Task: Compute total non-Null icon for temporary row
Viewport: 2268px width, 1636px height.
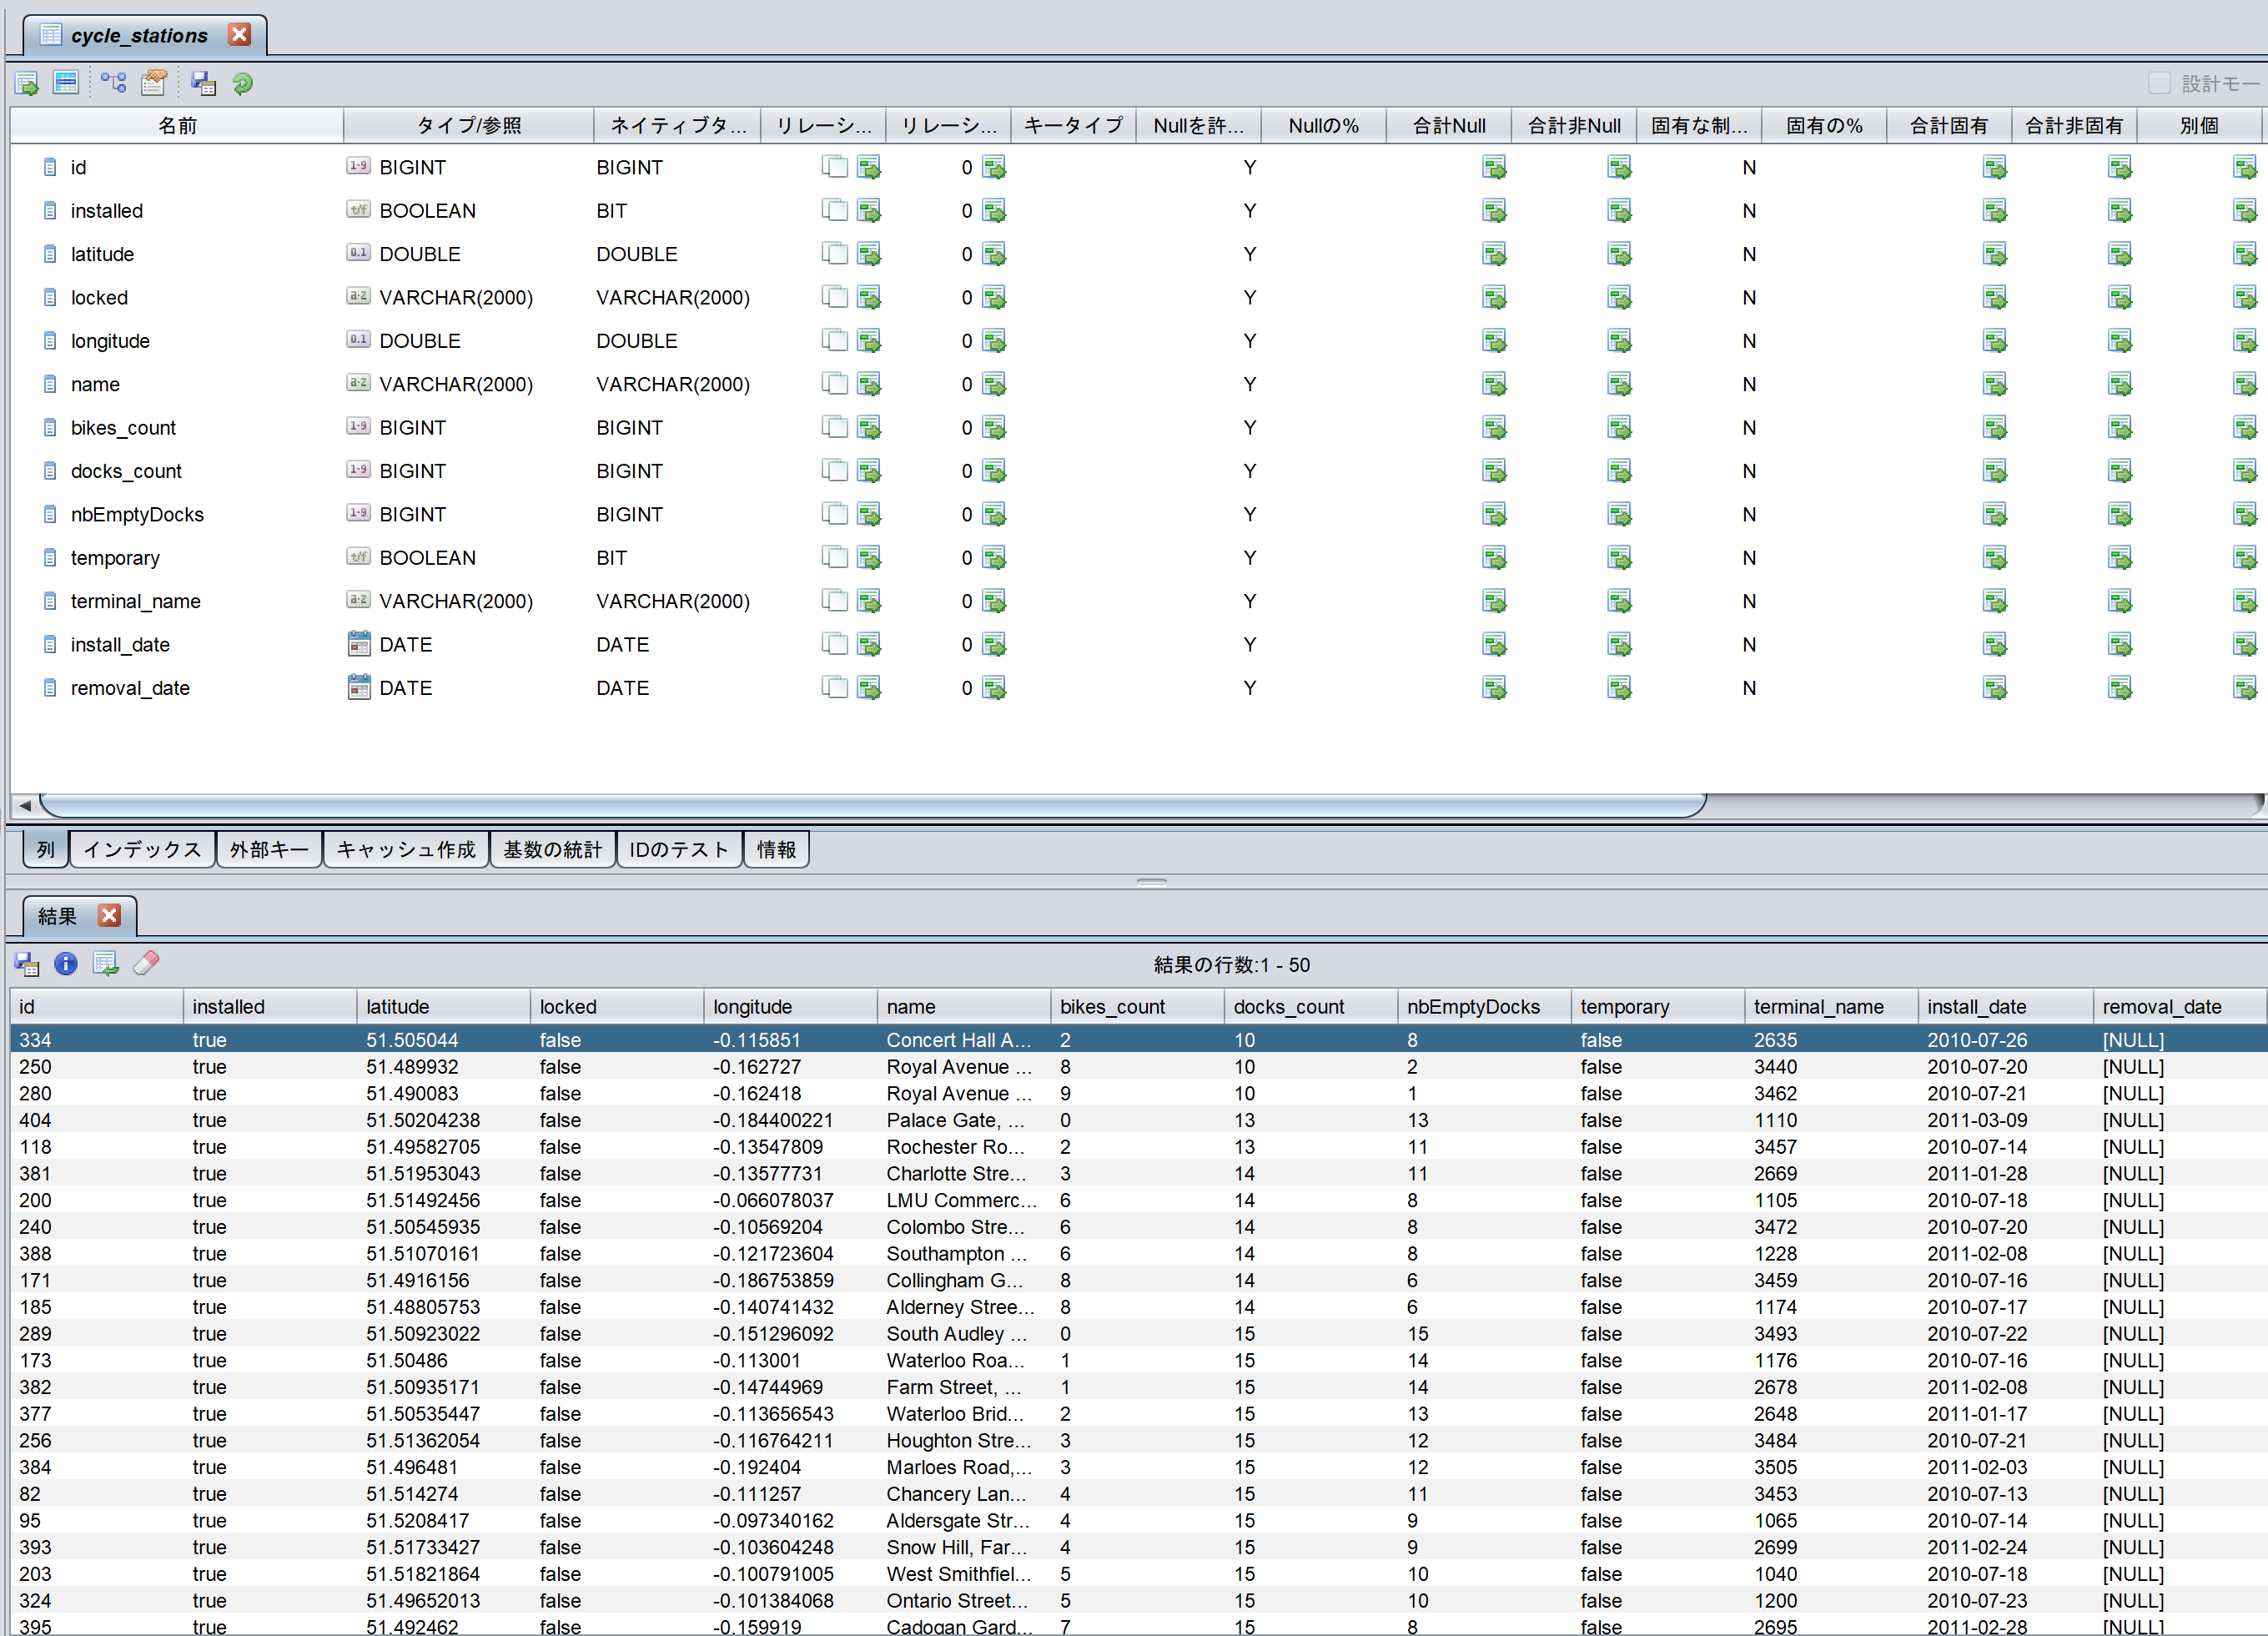Action: point(1620,558)
